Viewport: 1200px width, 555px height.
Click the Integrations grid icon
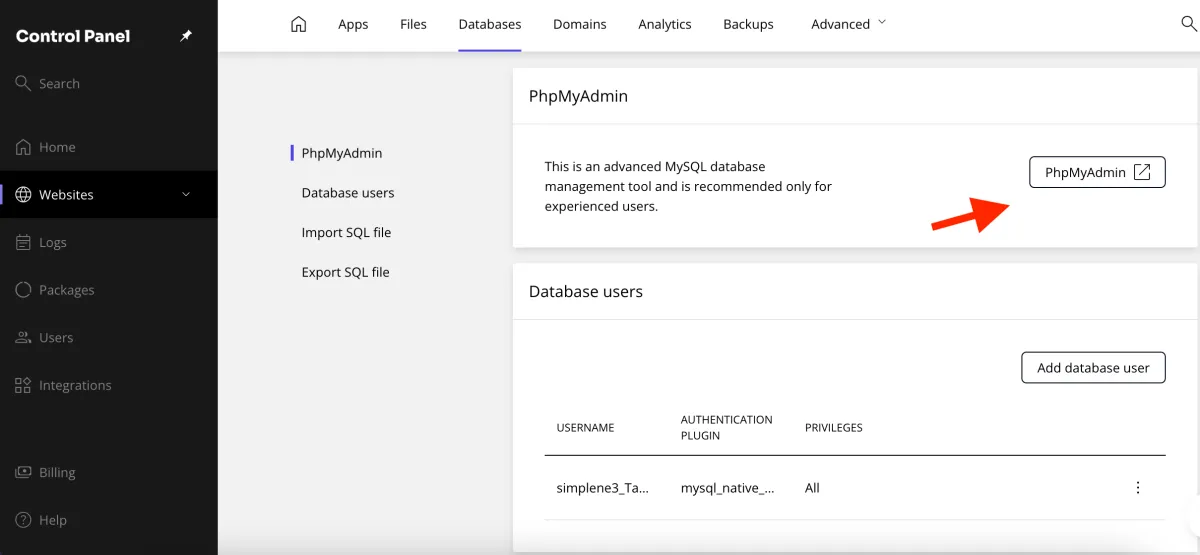(x=23, y=385)
